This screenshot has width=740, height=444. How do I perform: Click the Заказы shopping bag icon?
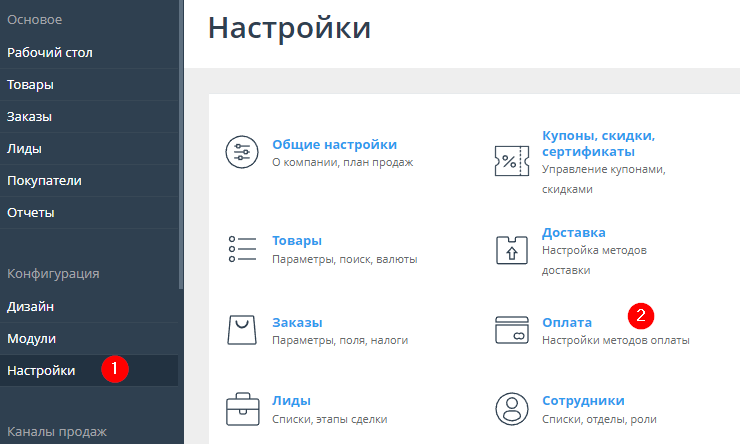tap(242, 330)
